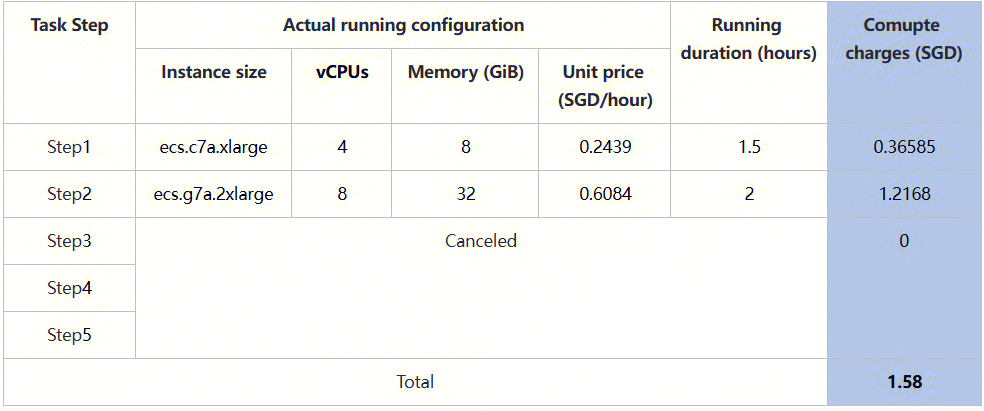Select the Running duration (hours) header
984x411 pixels.
[x=748, y=39]
